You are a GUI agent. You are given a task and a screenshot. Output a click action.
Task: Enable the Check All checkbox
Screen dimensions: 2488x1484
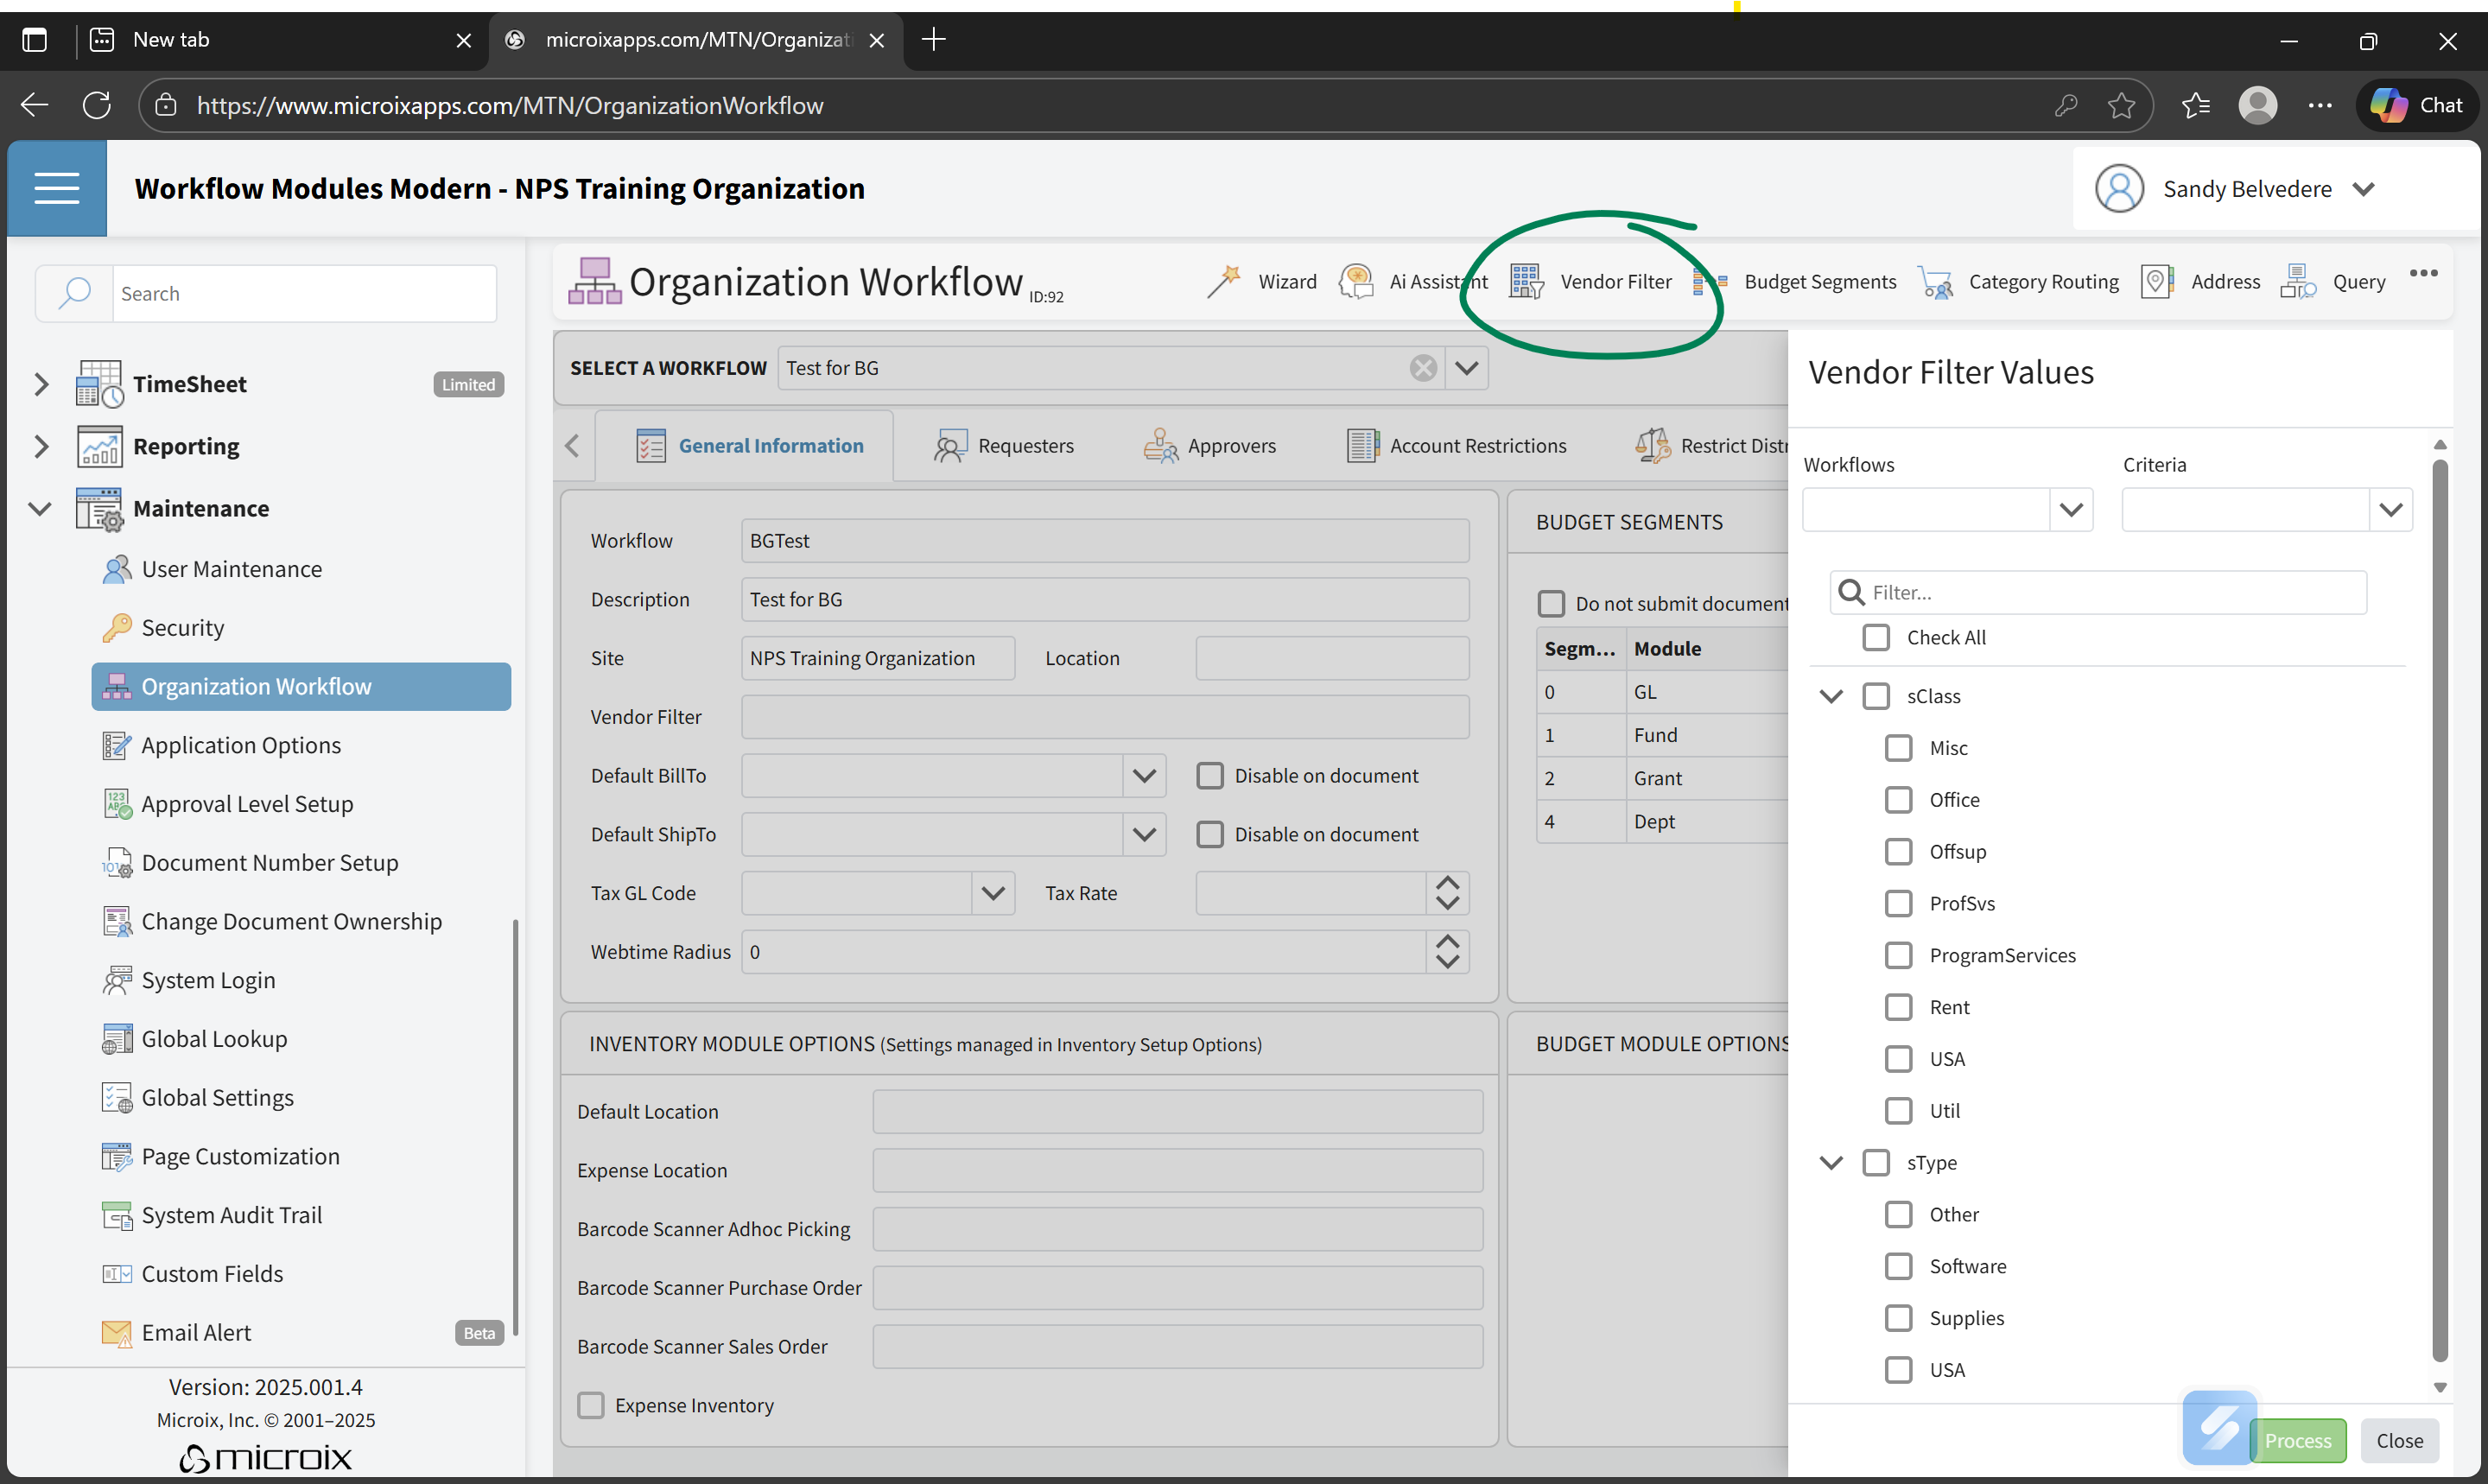pos(1876,637)
